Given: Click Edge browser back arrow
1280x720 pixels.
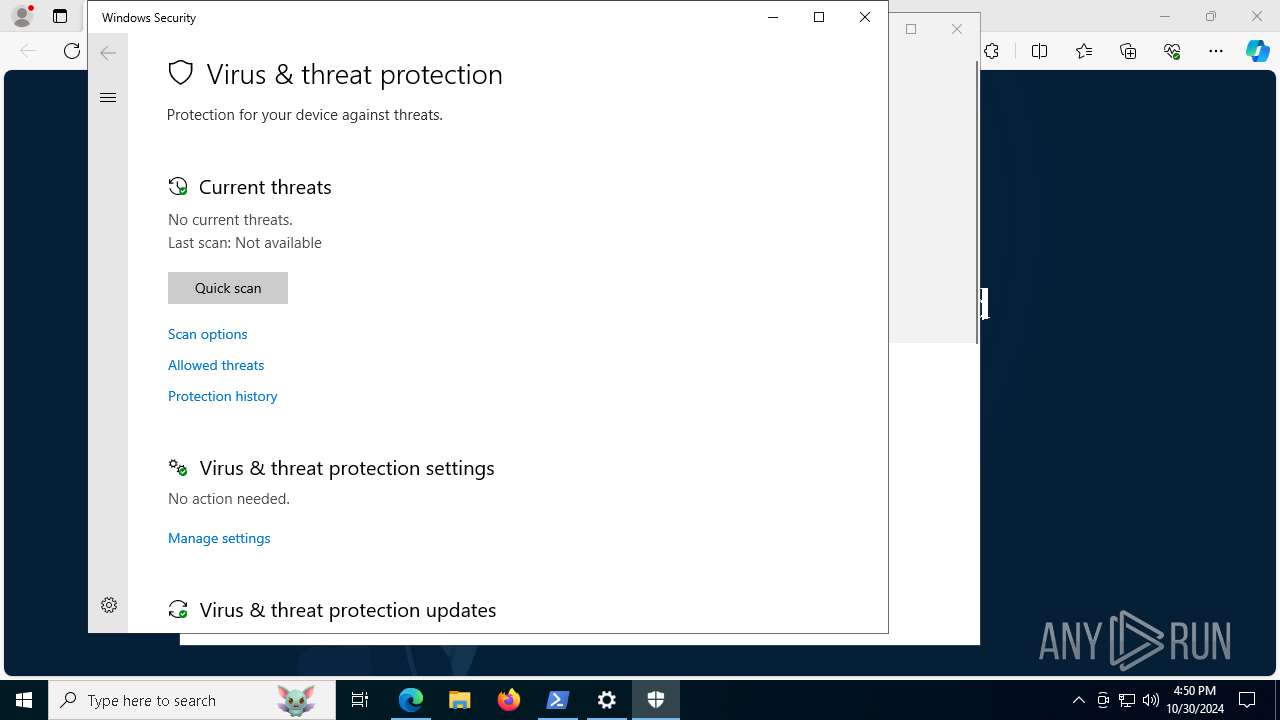Looking at the screenshot, I should coord(28,51).
